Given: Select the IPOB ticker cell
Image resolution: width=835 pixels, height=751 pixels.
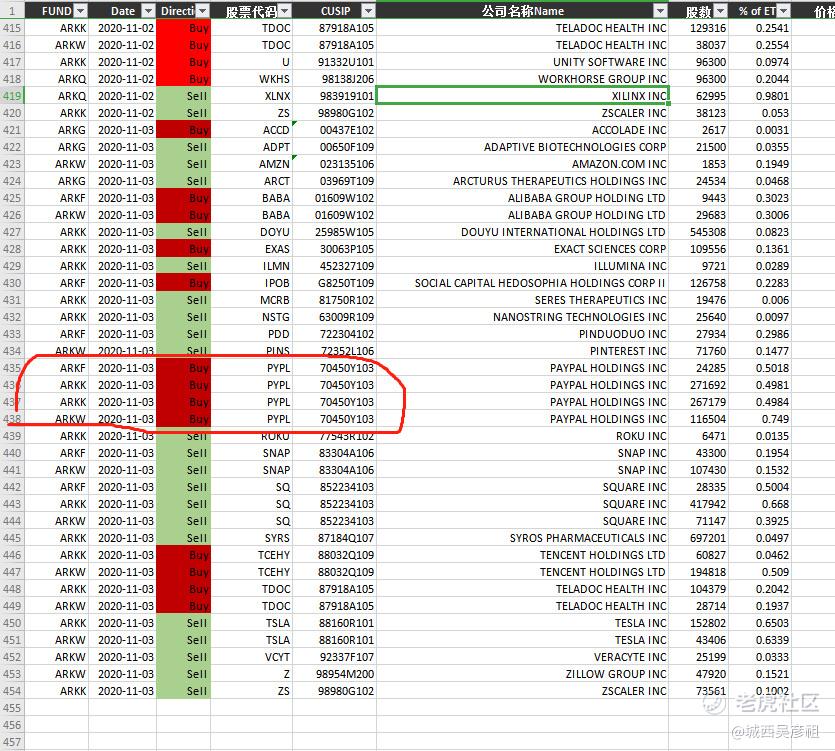Looking at the screenshot, I should (251, 283).
